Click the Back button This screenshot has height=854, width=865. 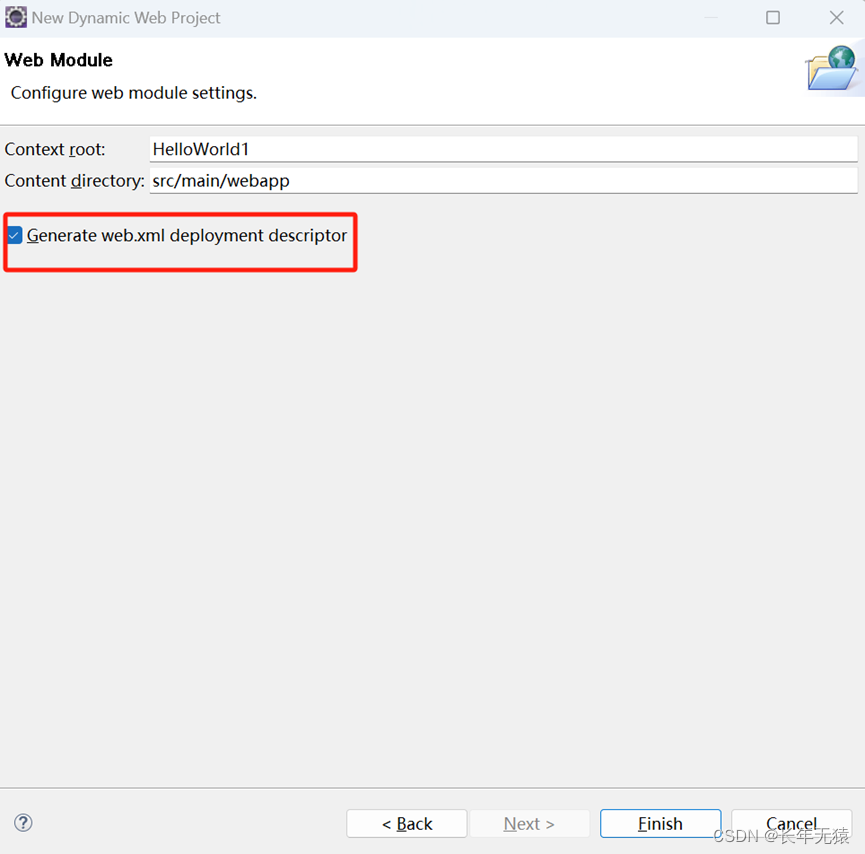407,824
